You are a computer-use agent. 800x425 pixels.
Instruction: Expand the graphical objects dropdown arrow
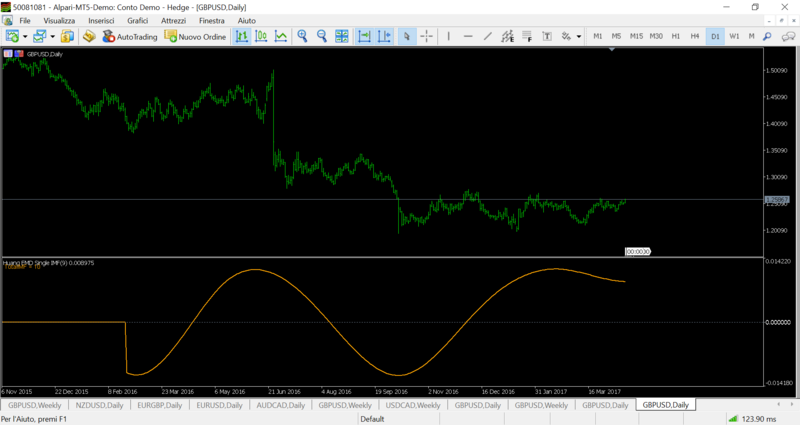[x=578, y=36]
